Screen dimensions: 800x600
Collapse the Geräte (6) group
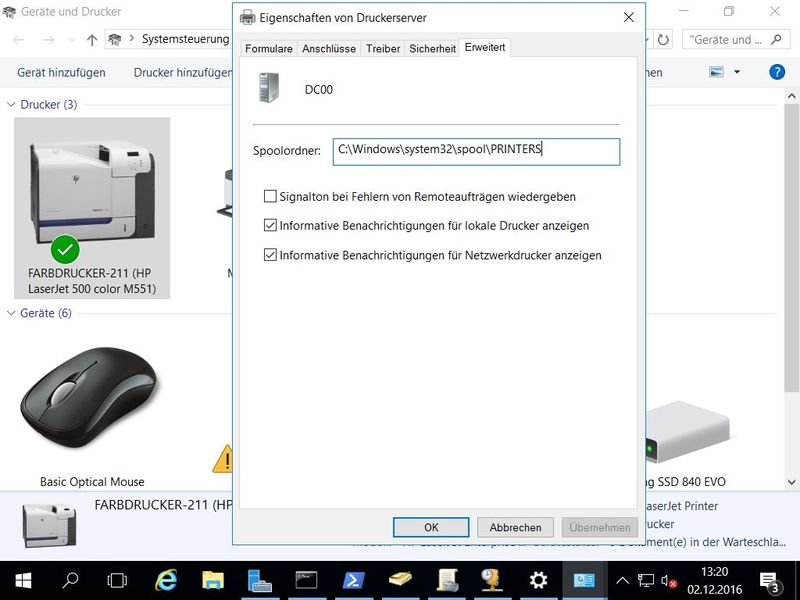click(11, 313)
